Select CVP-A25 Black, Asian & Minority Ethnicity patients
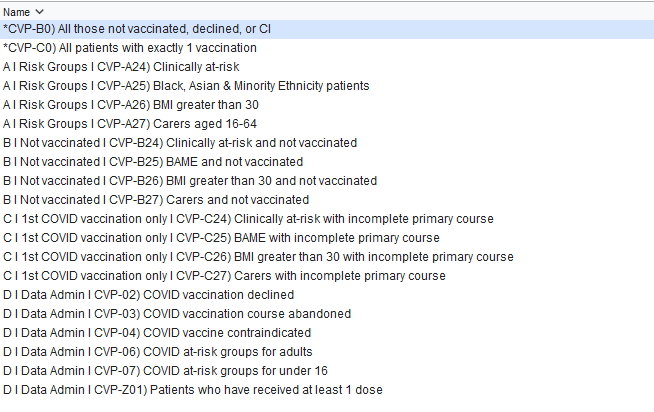Image resolution: width=654 pixels, height=412 pixels. 186,86
